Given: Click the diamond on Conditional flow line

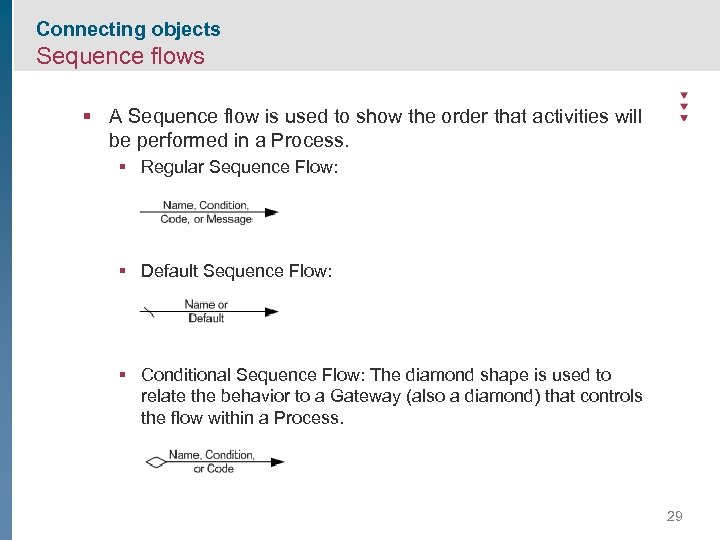Looking at the screenshot, I should click(155, 462).
